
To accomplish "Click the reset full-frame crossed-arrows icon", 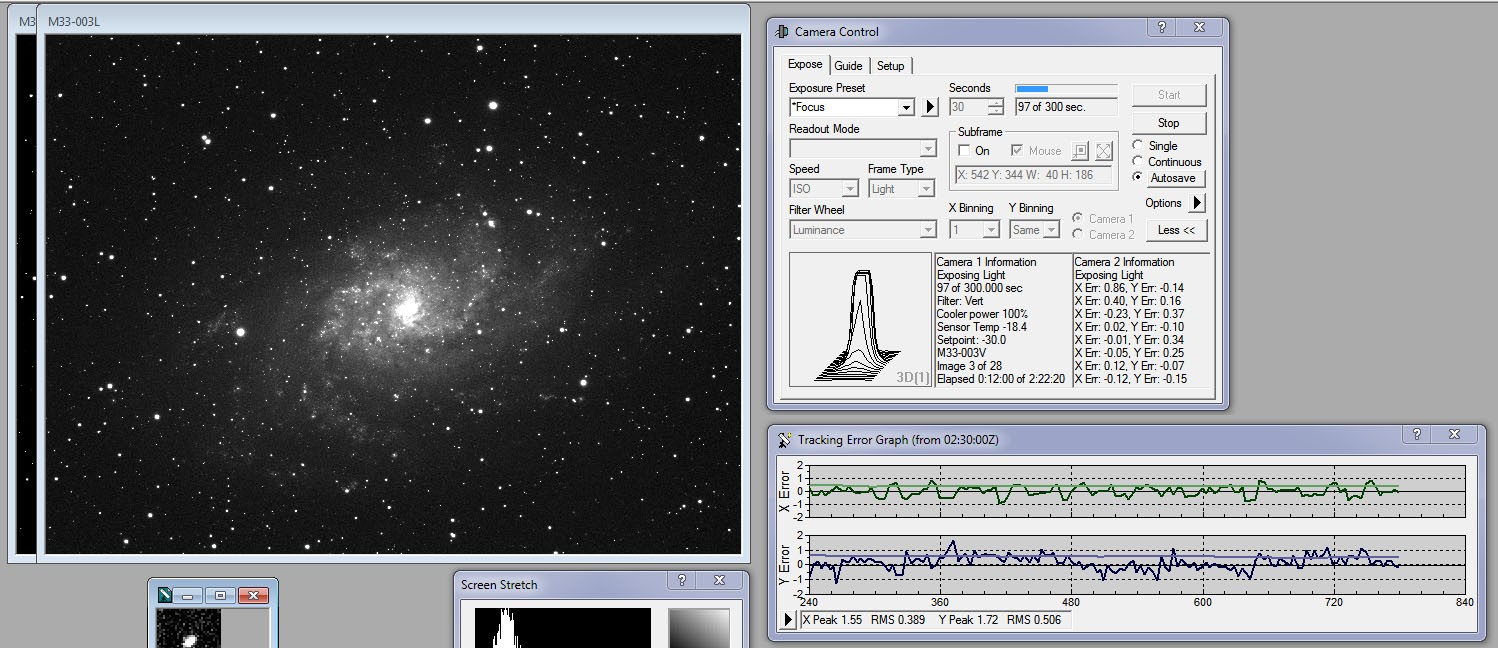I will tap(1106, 150).
